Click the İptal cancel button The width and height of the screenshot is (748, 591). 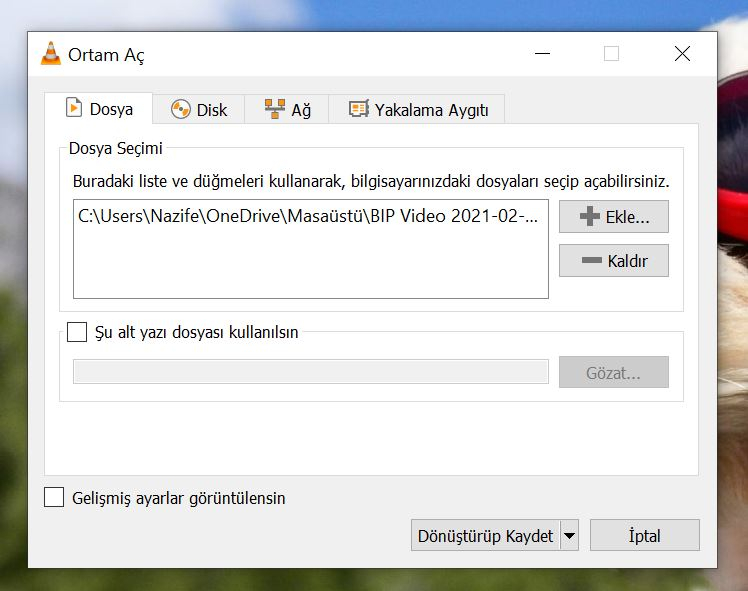(x=644, y=535)
